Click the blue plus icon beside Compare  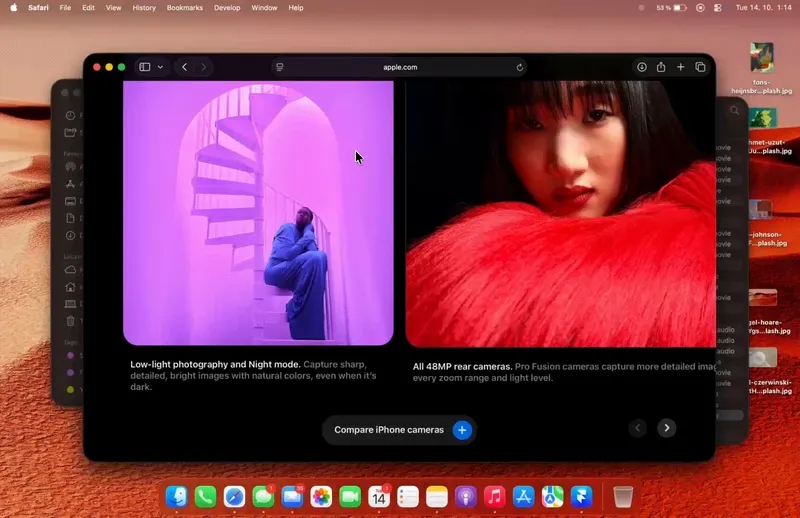click(x=462, y=430)
